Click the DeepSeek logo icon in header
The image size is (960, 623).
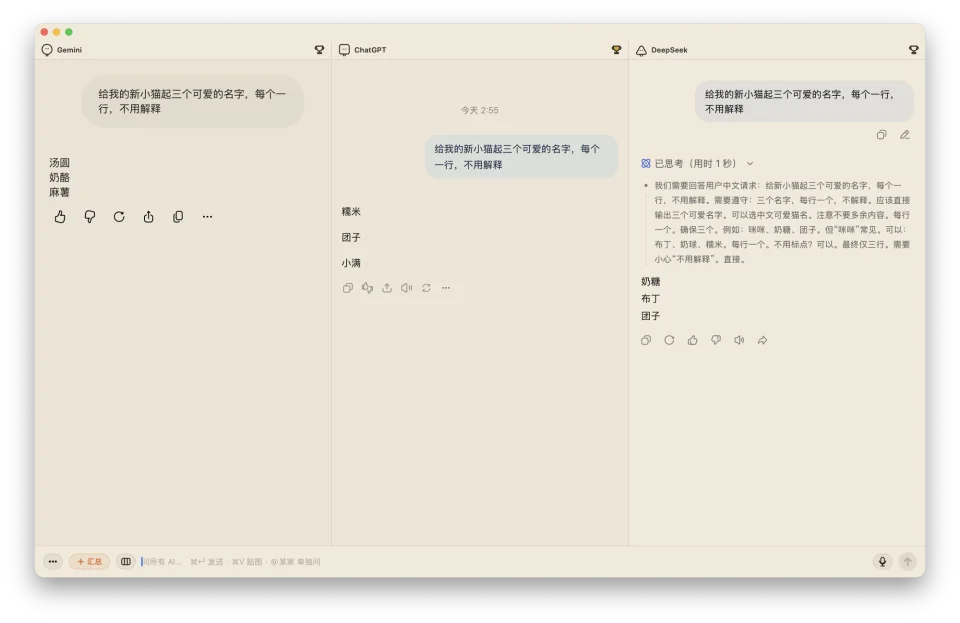641,50
